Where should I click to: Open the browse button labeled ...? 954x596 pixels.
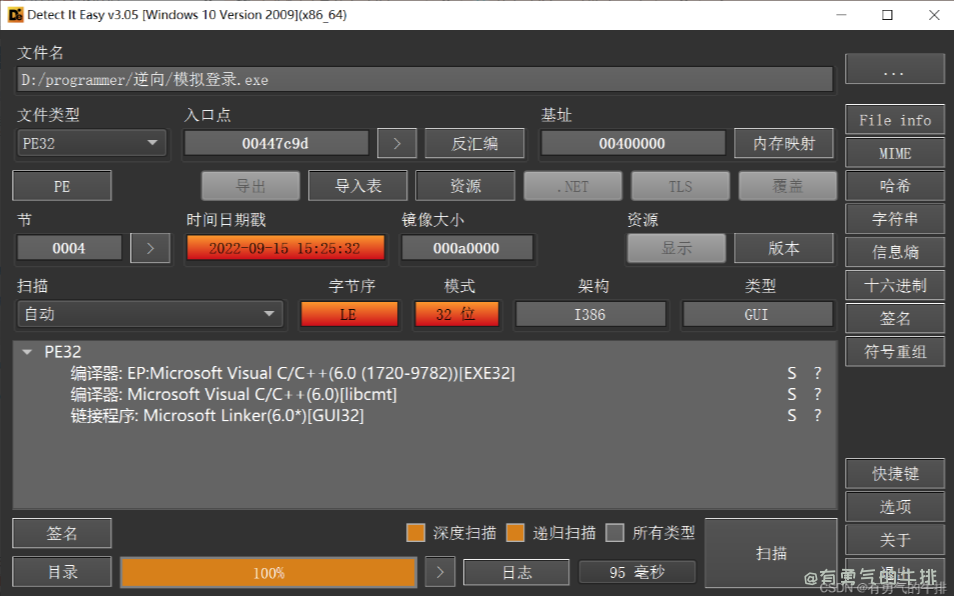pyautogui.click(x=895, y=69)
